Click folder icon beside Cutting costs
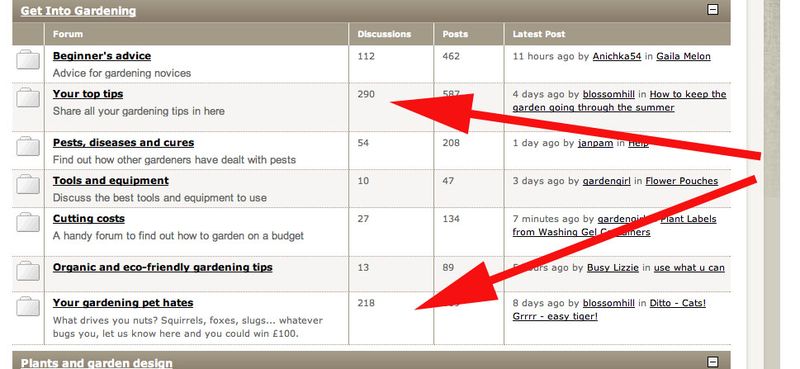 [28, 222]
